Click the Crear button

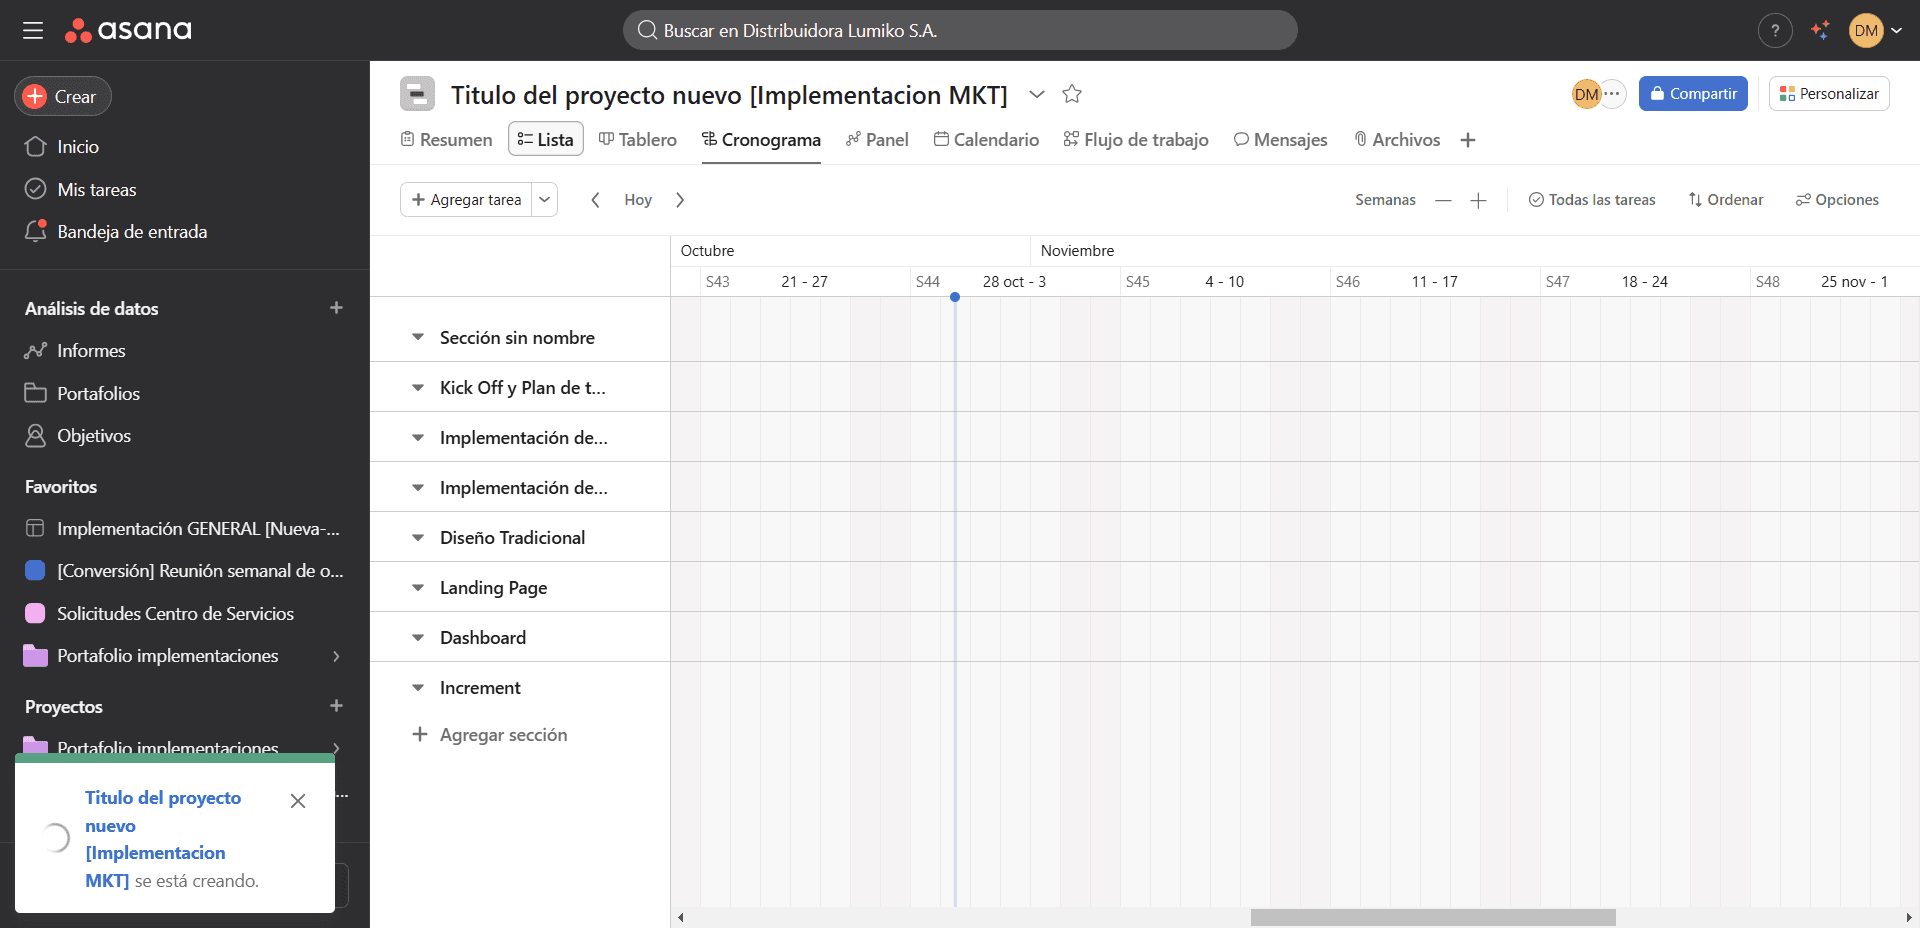click(63, 96)
